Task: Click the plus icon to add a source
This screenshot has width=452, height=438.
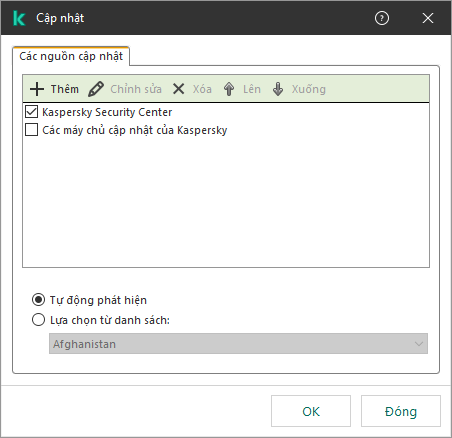Action: coord(37,89)
